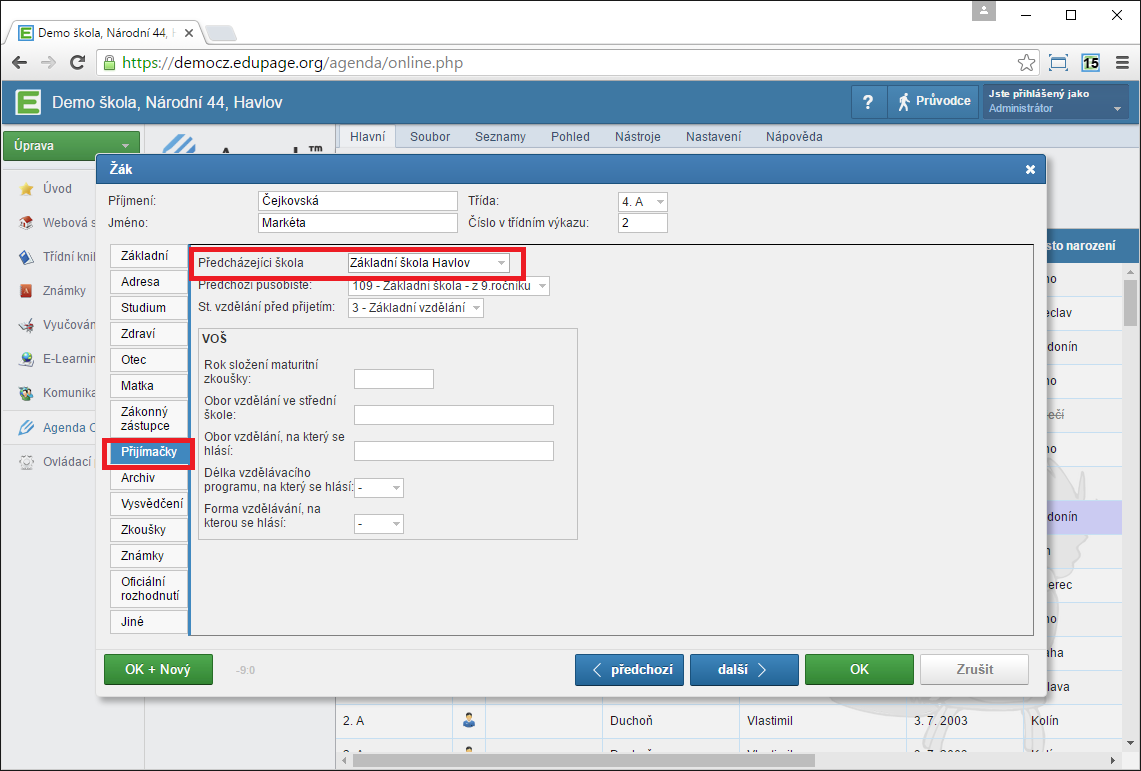
Task: Open the St. vzdělání před přijetím dropdown
Action: pyautogui.click(x=416, y=308)
